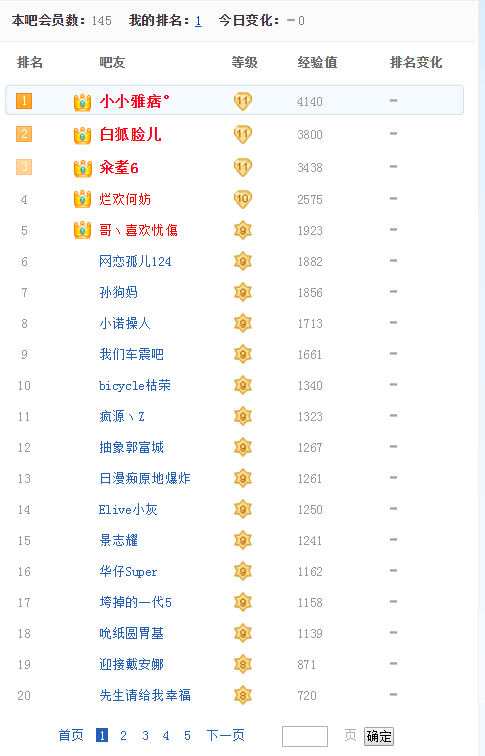Click the crown icon beside 小小雅痞
This screenshot has width=485, height=756.
click(82, 102)
